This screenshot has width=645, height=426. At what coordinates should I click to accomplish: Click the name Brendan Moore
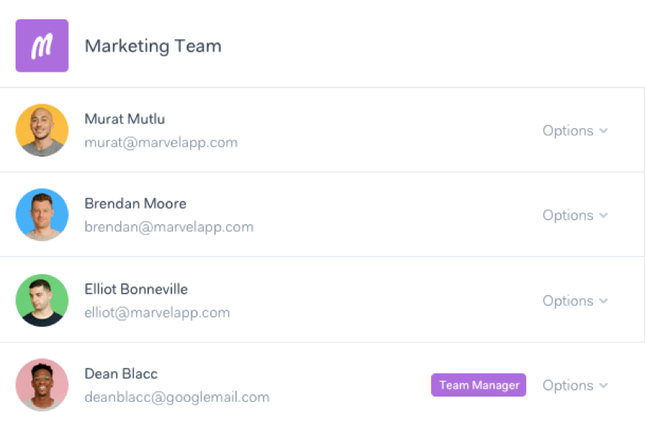pyautogui.click(x=135, y=204)
